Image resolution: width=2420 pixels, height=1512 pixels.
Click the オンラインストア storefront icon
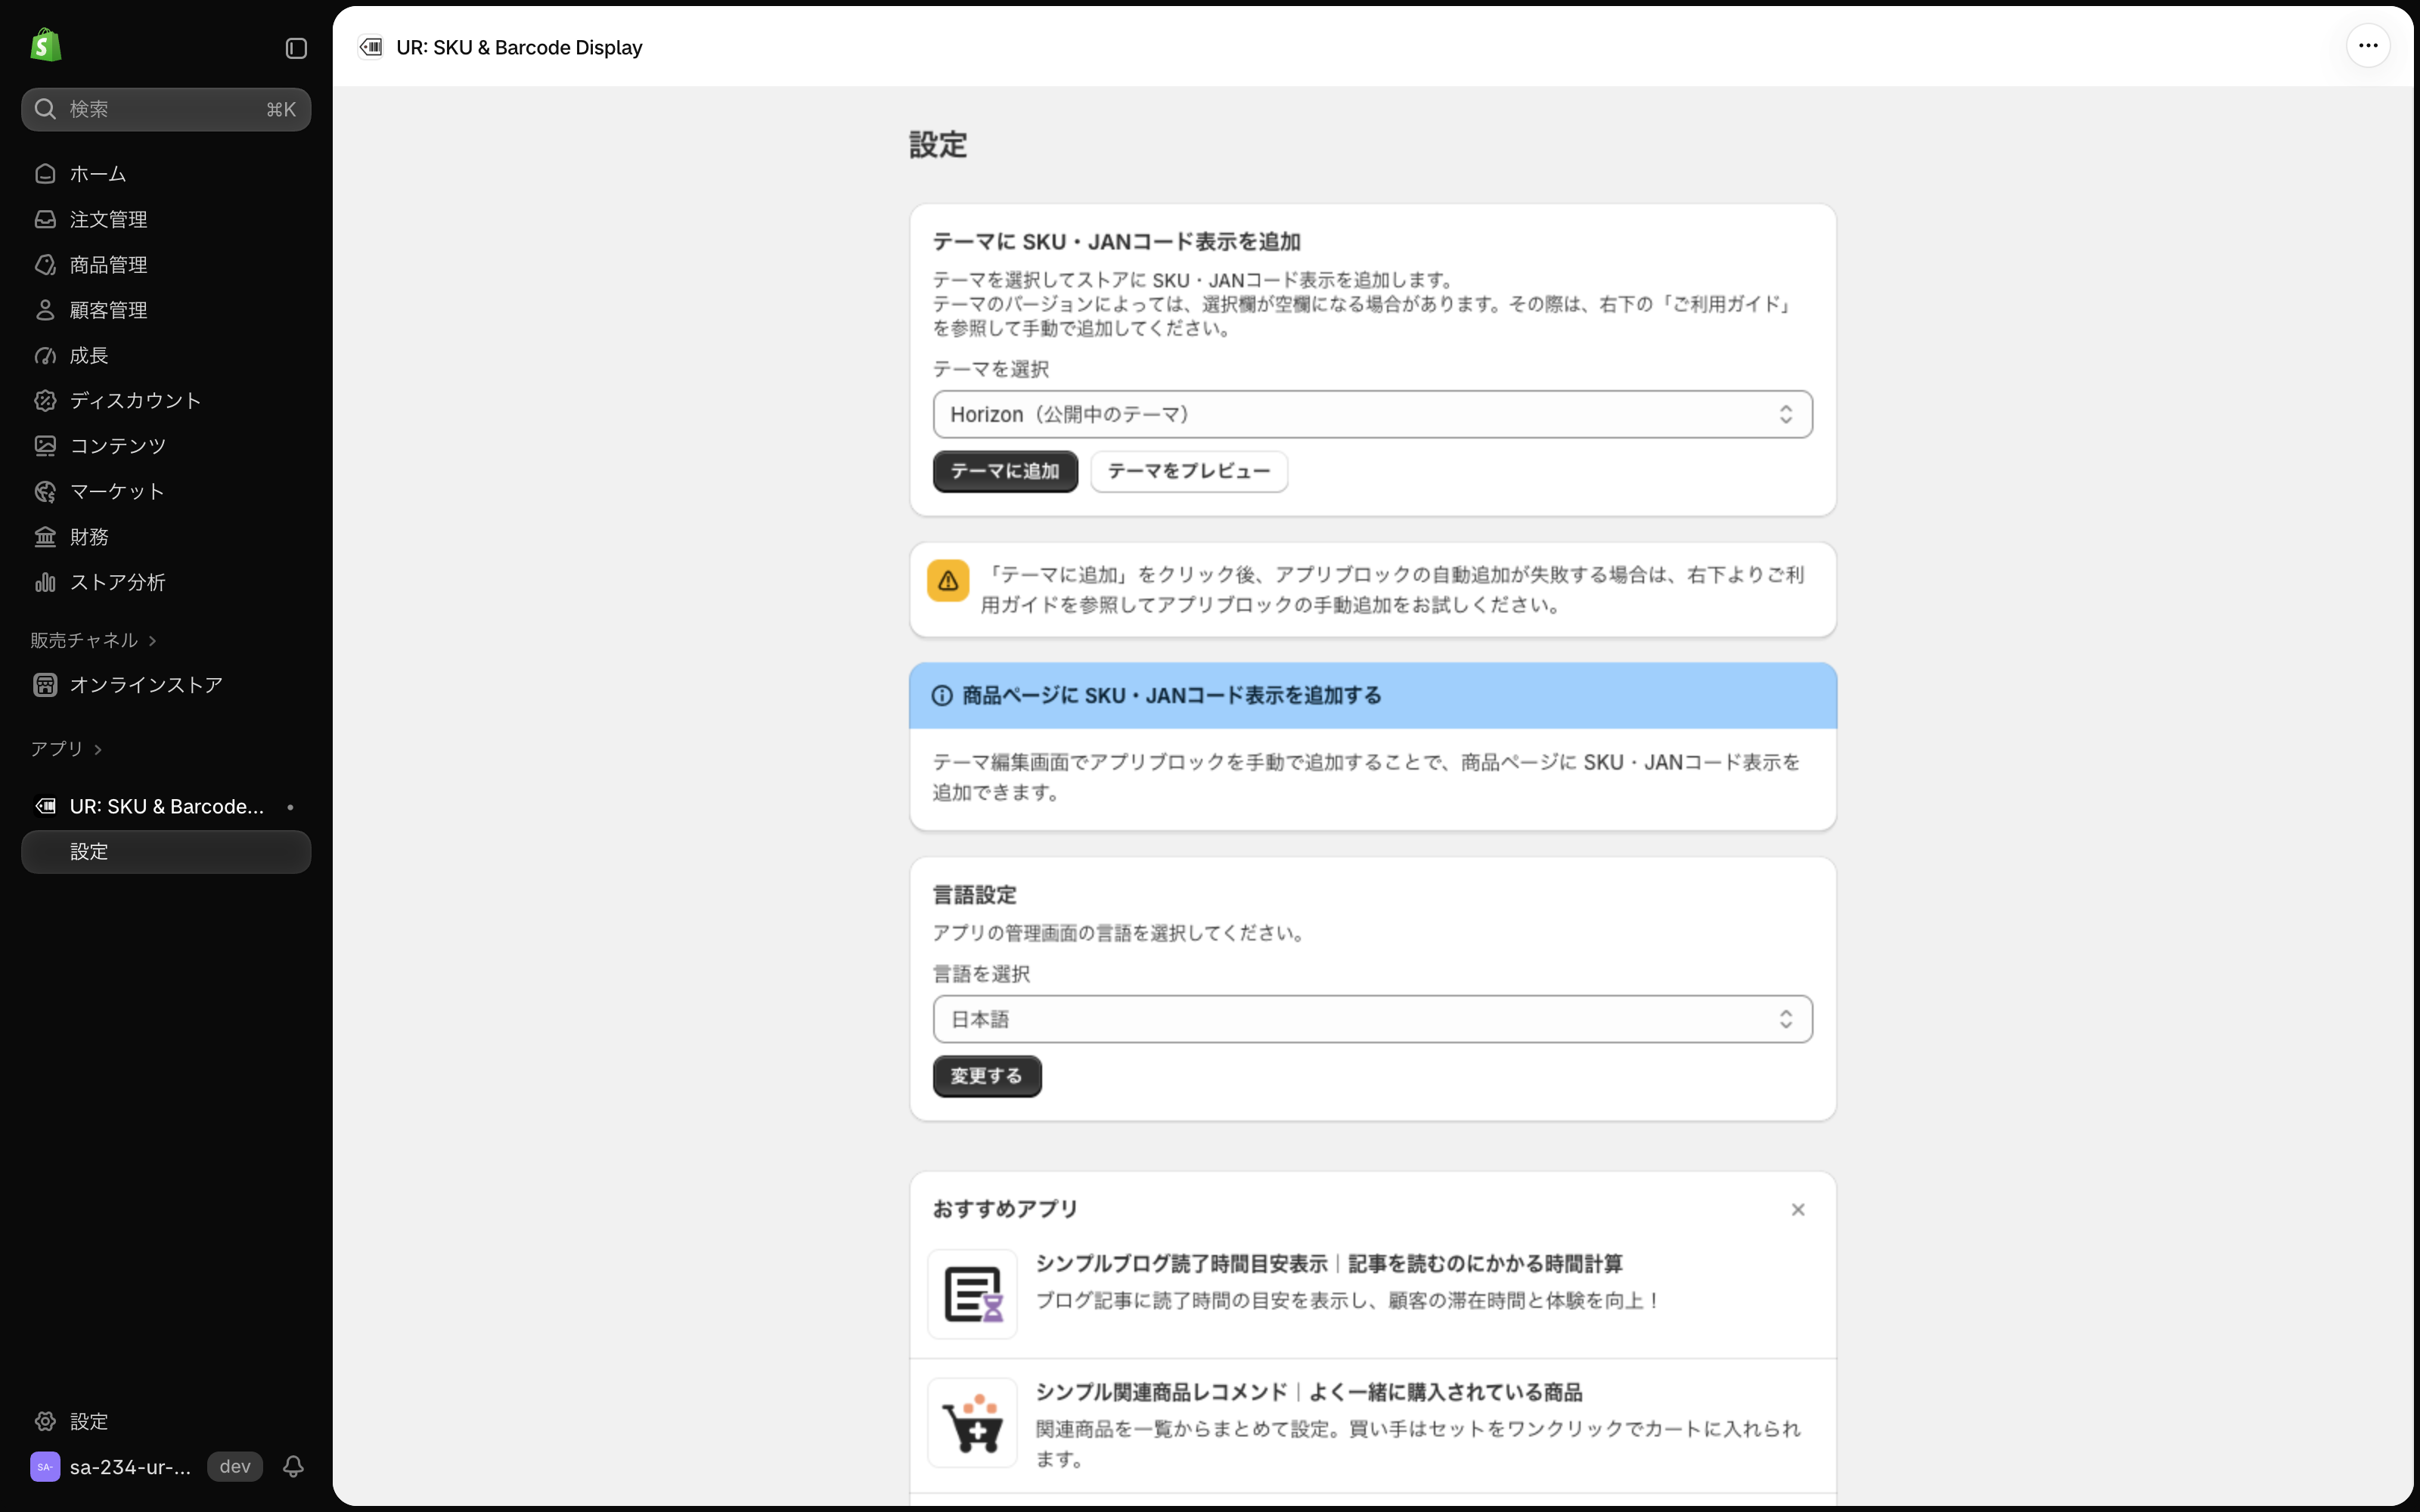(x=45, y=685)
